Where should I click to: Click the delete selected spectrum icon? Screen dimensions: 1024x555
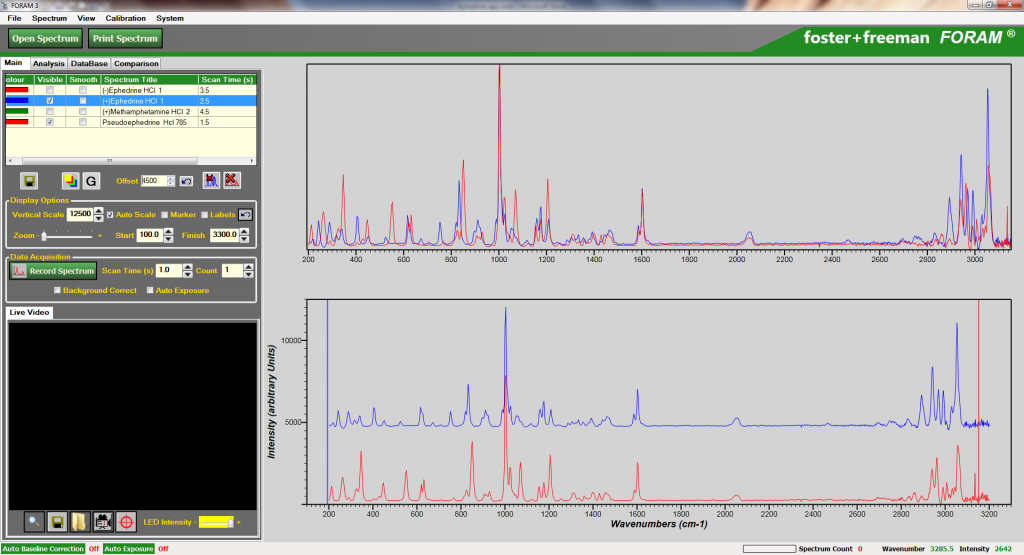pyautogui.click(x=211, y=180)
